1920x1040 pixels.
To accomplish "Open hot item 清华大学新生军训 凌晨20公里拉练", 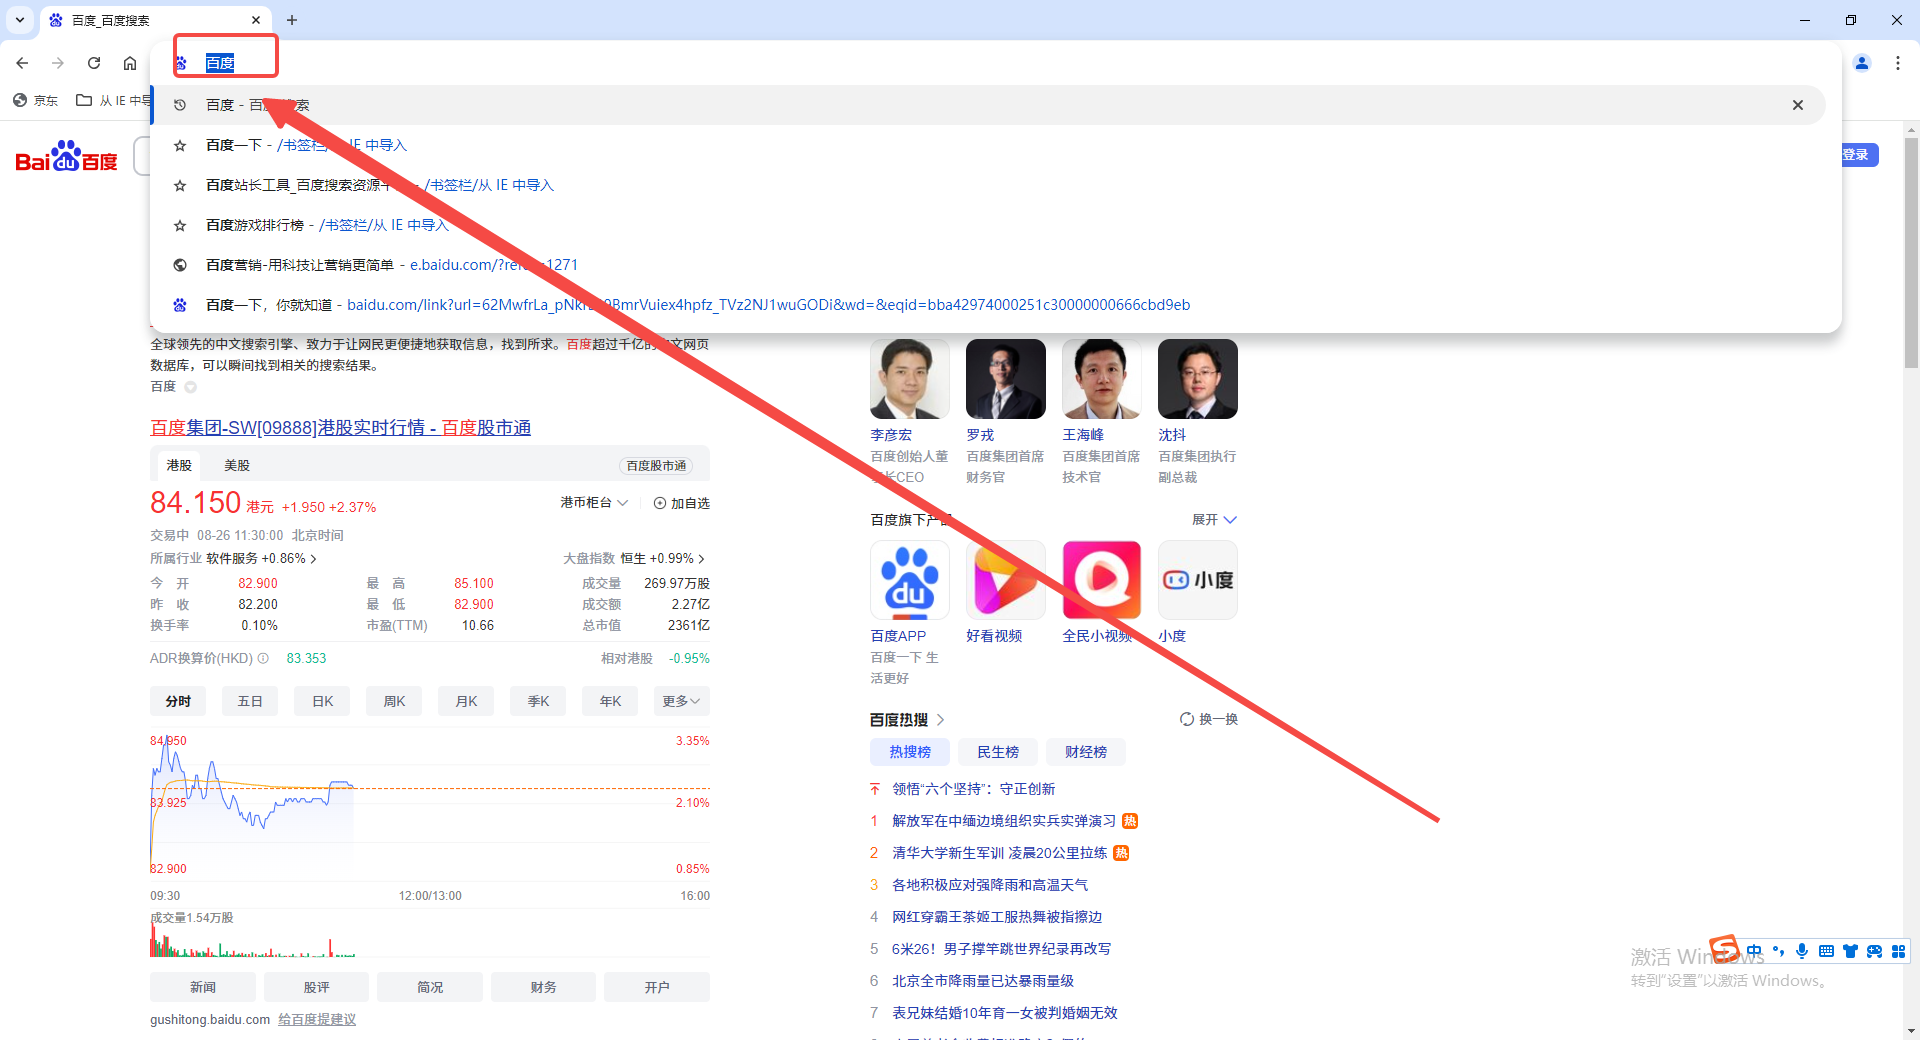I will [1000, 853].
